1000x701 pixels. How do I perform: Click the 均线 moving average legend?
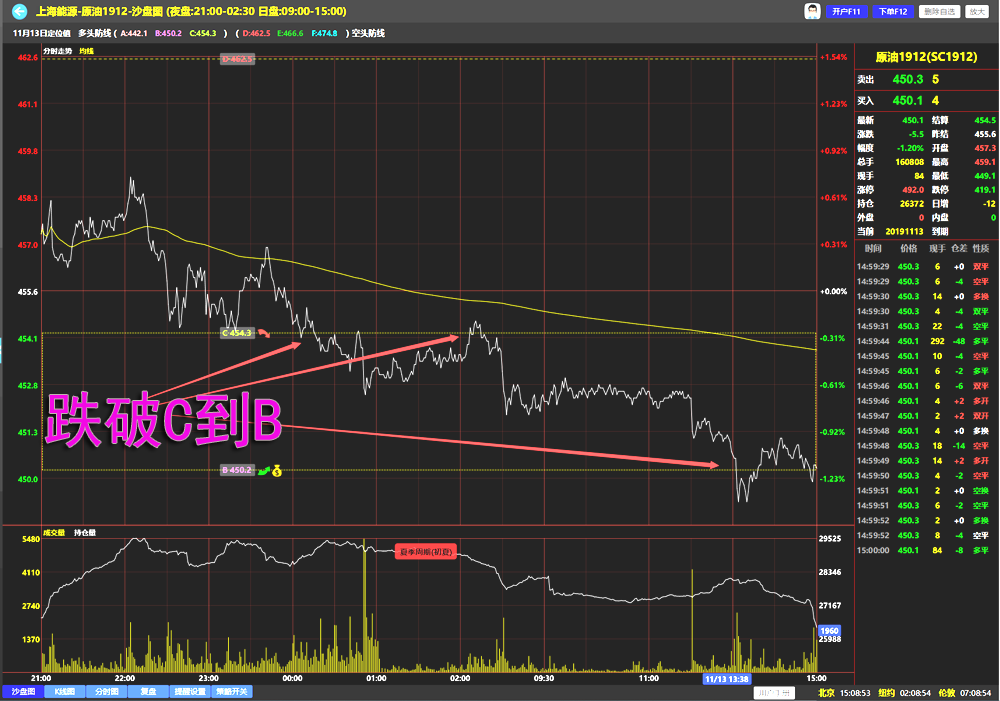86,50
